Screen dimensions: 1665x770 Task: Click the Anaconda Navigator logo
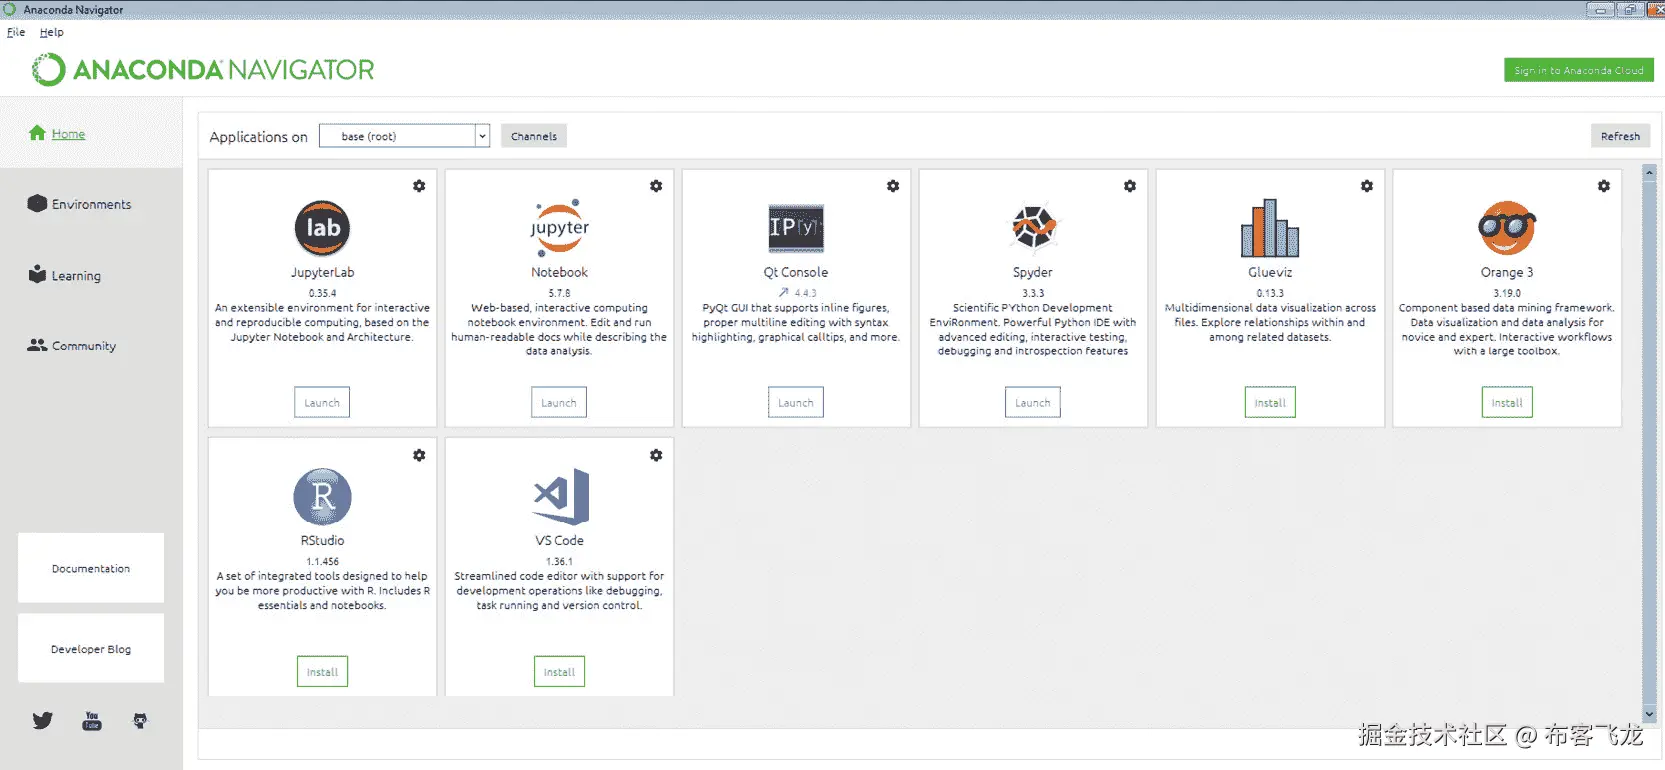(203, 70)
